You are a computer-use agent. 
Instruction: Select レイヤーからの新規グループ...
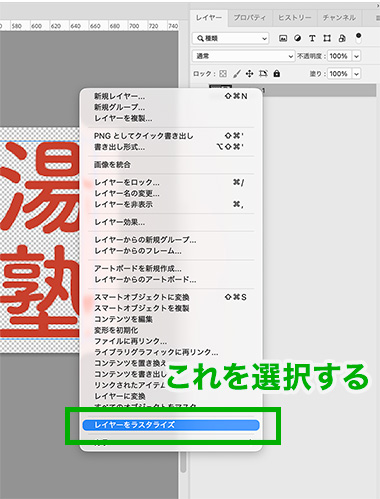coord(170,240)
